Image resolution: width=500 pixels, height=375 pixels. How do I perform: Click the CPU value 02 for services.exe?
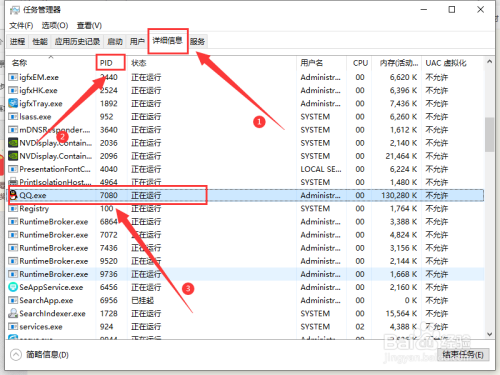click(x=360, y=327)
